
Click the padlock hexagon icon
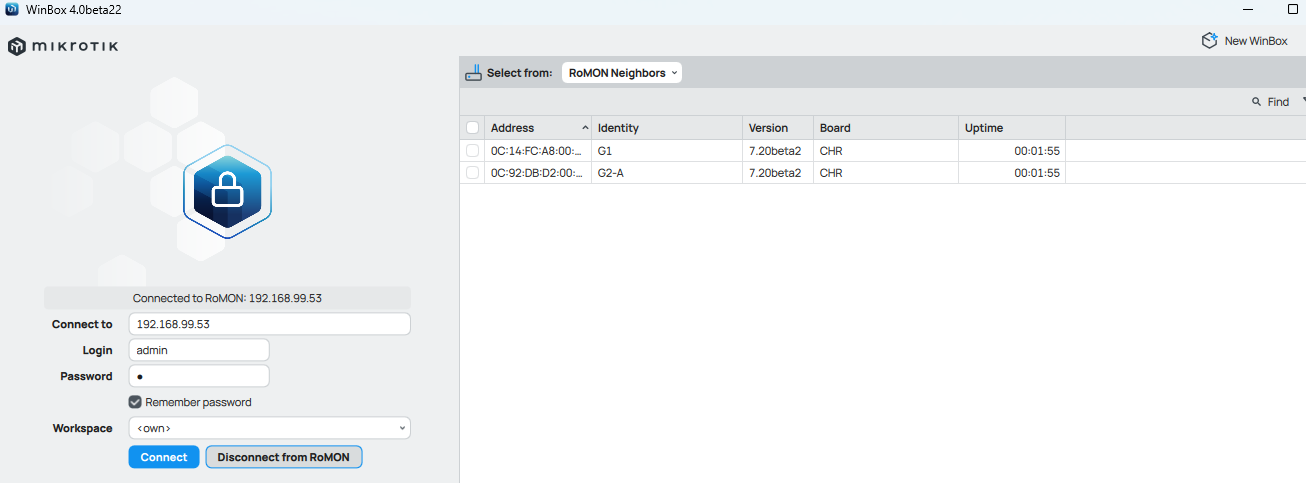coord(228,191)
